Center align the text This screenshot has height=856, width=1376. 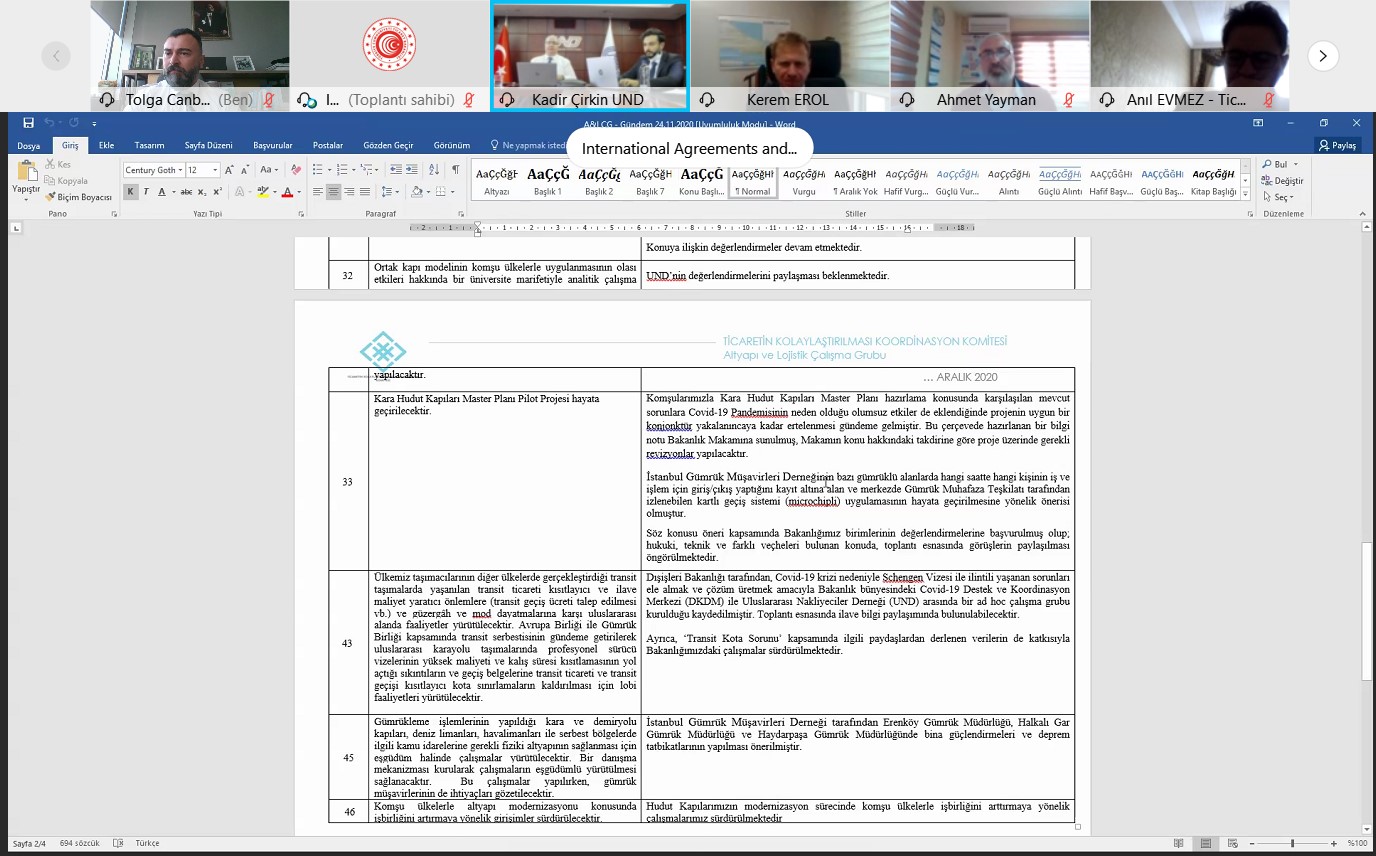[334, 192]
